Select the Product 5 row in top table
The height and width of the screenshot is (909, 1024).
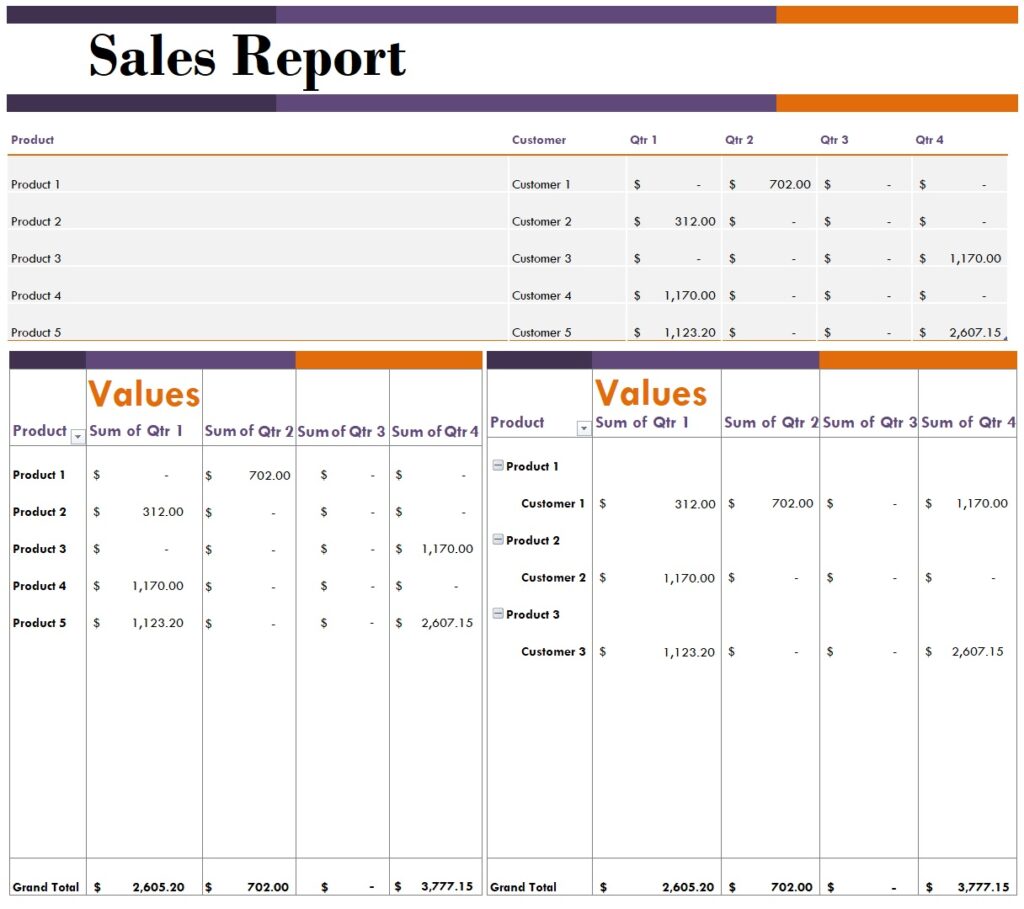[x=34, y=332]
